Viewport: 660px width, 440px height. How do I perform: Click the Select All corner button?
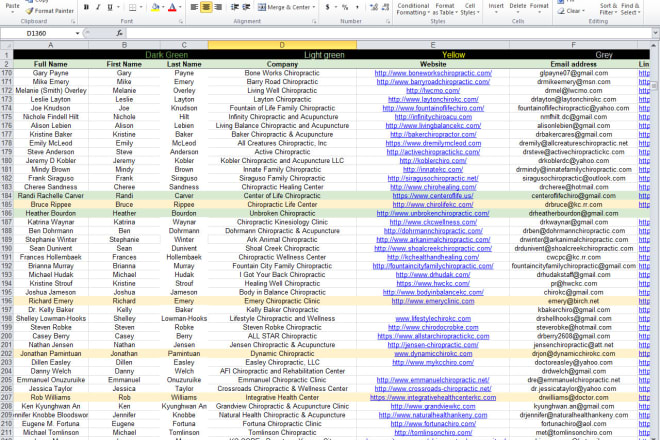pos(7,45)
